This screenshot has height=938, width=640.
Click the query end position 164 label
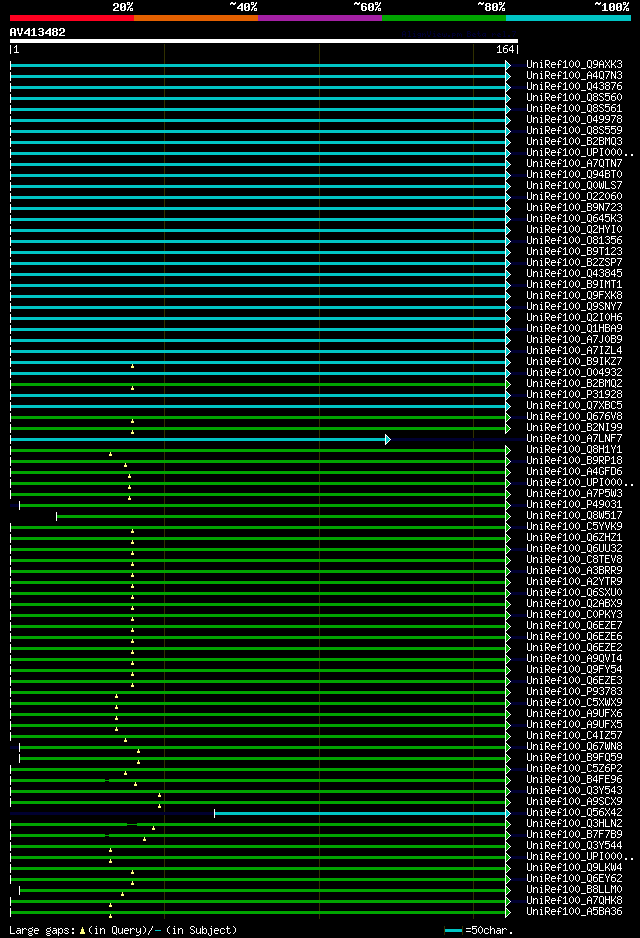(505, 50)
